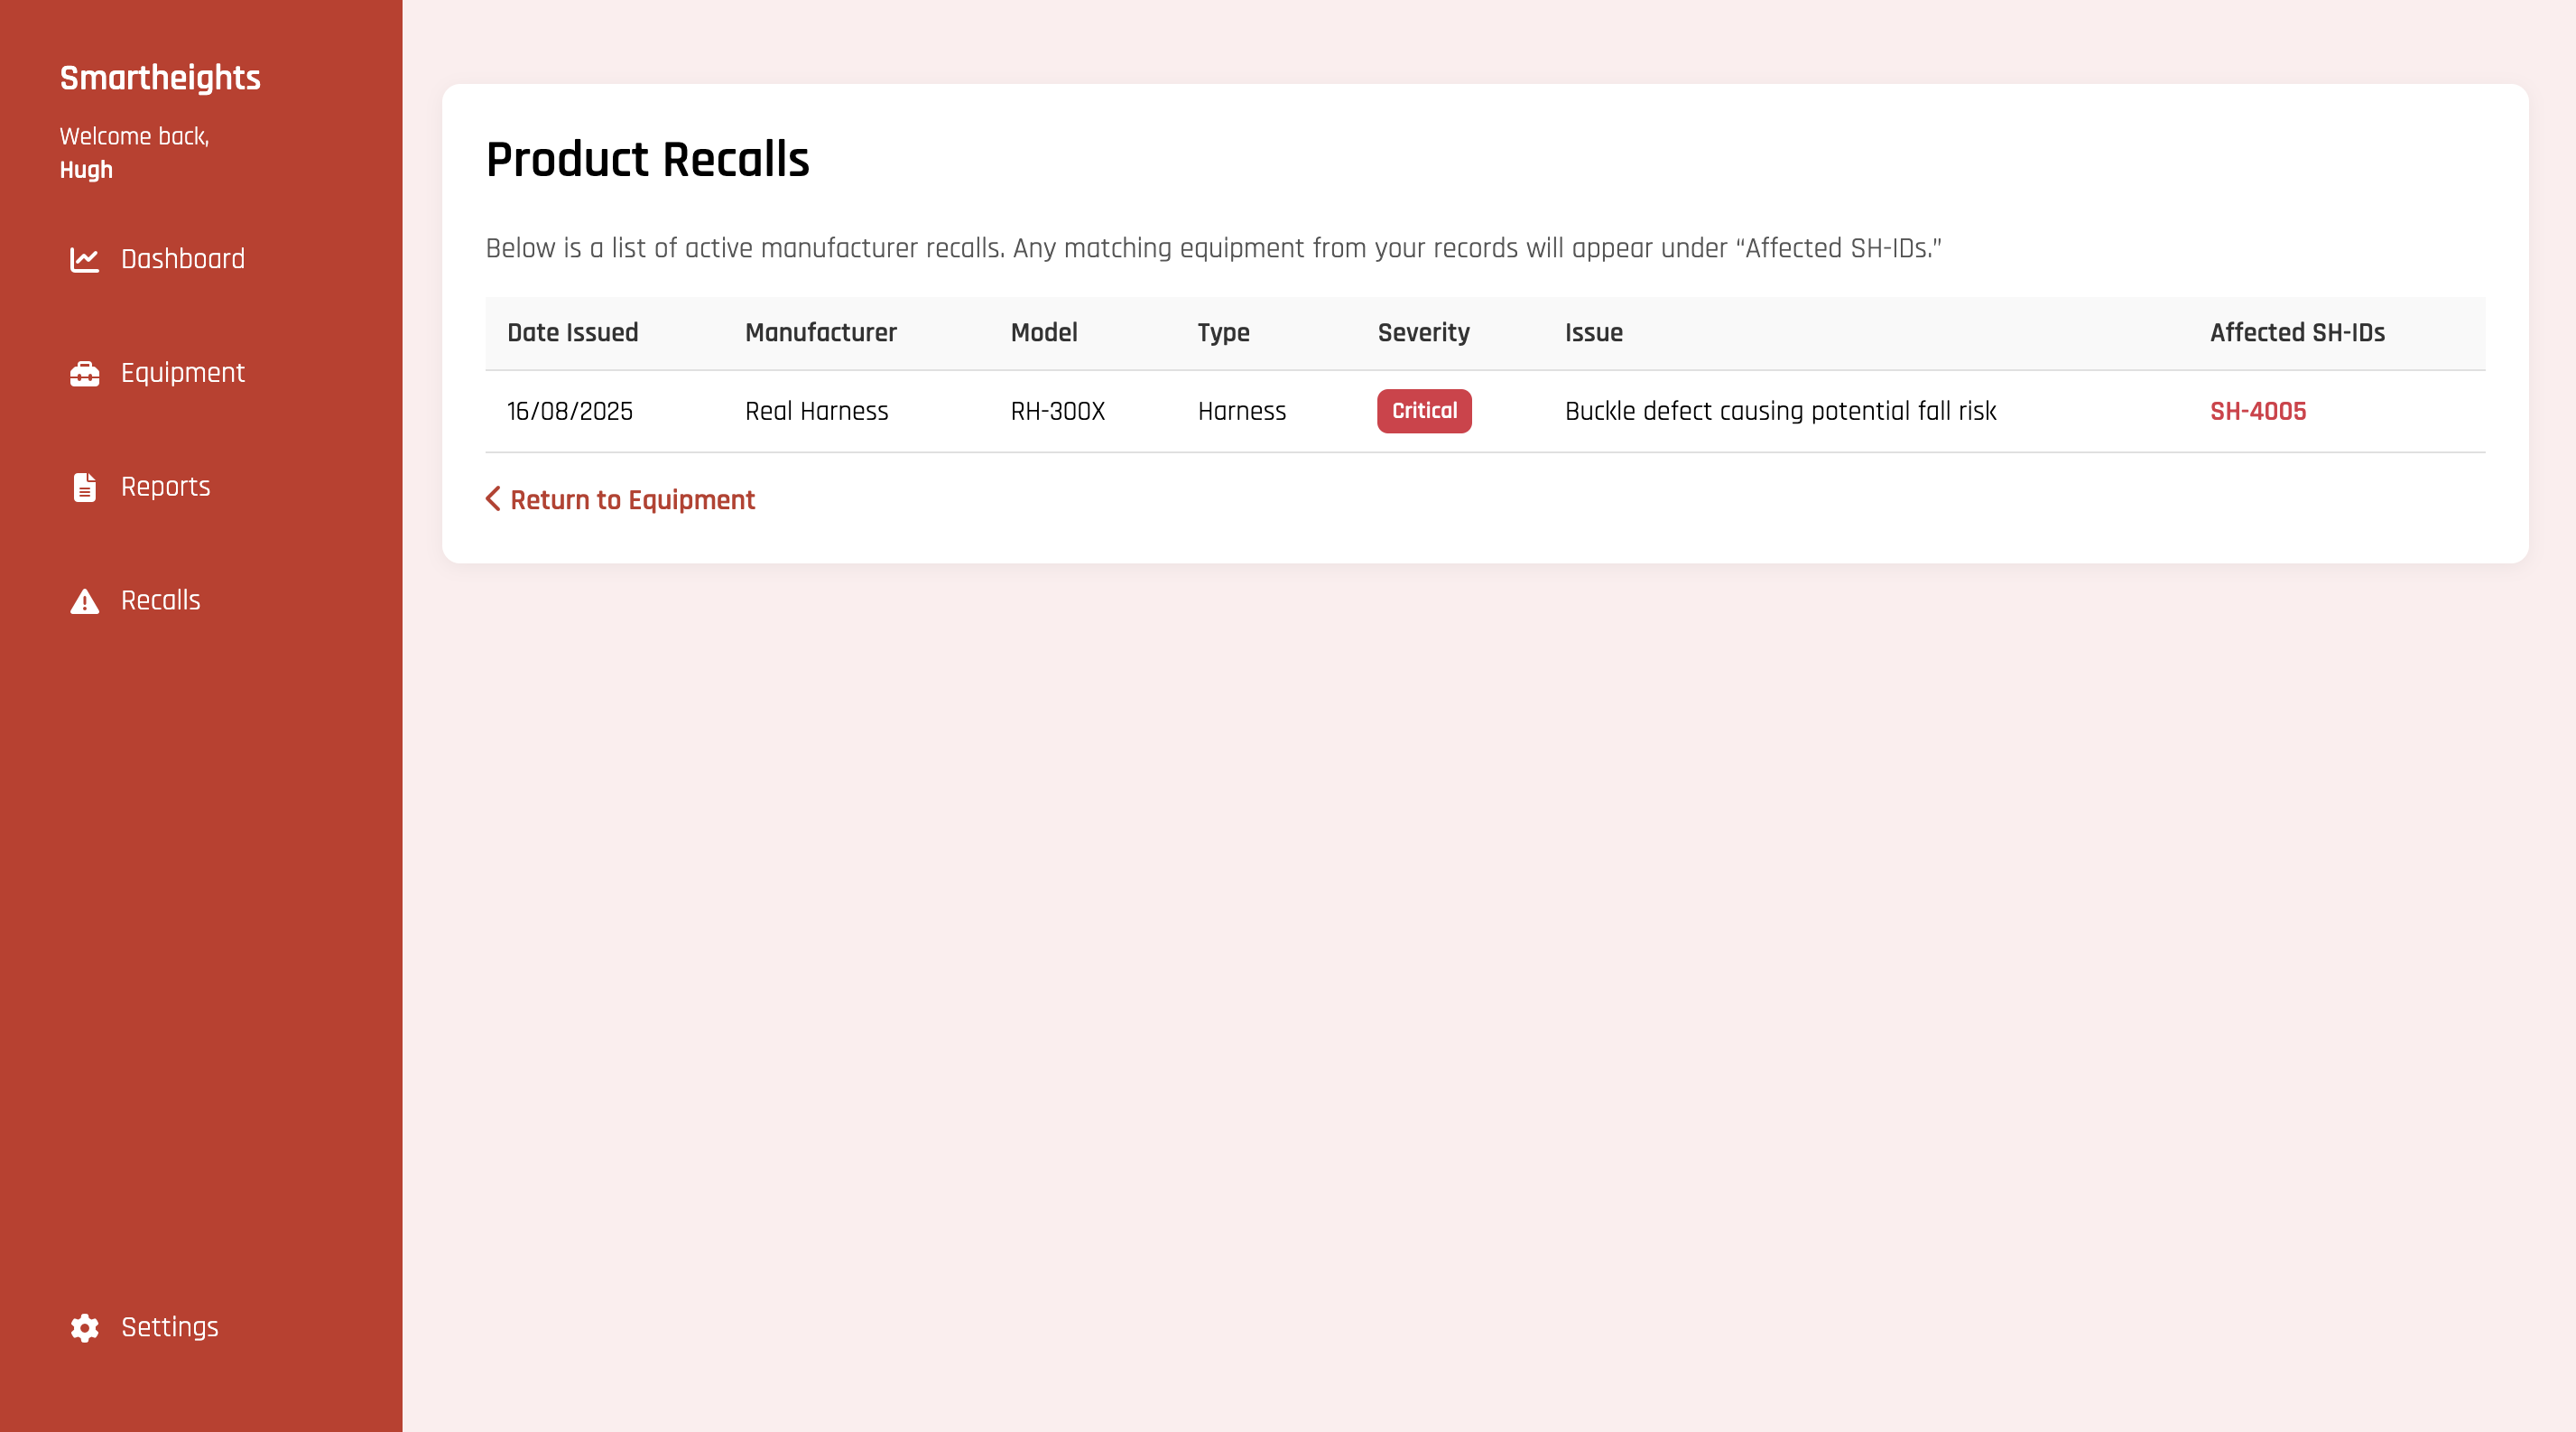Go to the Equipment page in sidebar

click(x=182, y=373)
